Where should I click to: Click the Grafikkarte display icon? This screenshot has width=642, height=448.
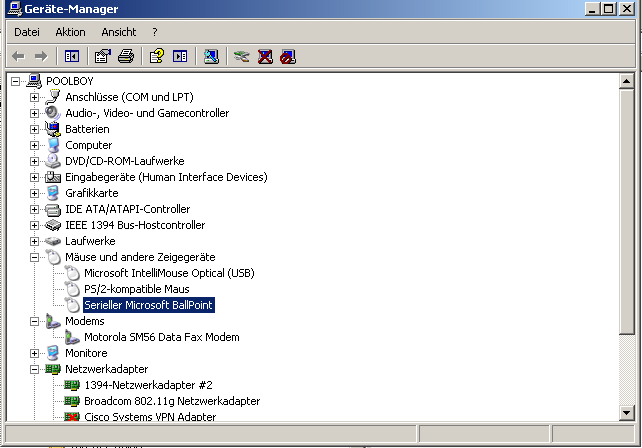[52, 193]
